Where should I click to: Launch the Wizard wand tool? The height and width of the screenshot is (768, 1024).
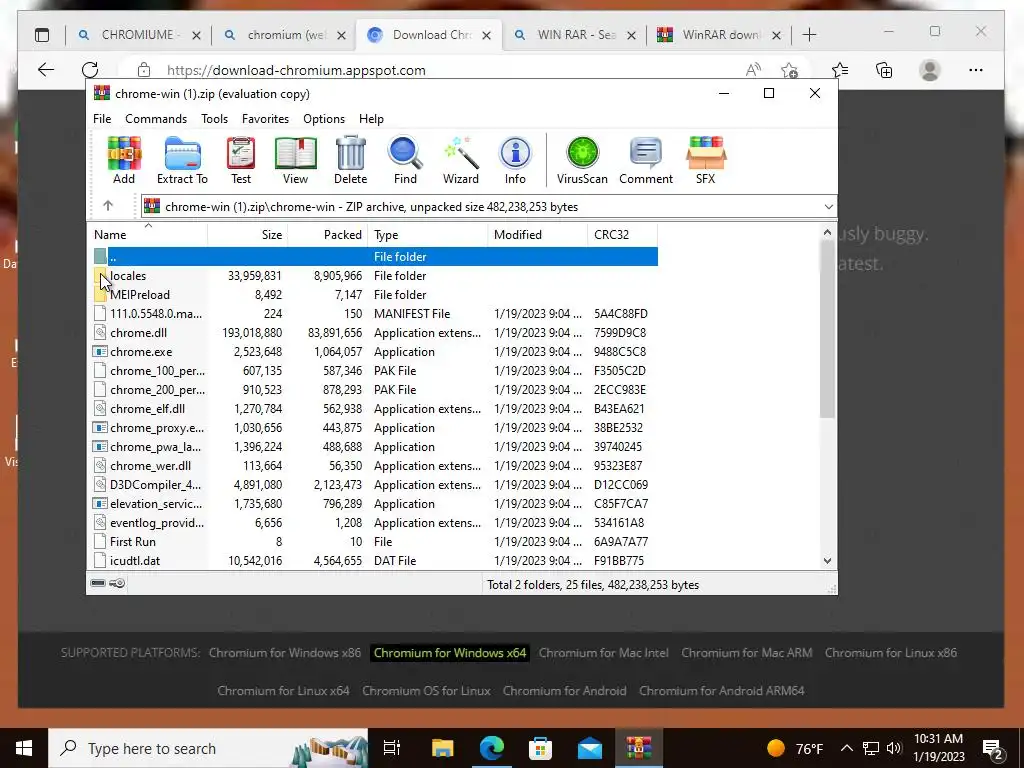click(x=460, y=161)
